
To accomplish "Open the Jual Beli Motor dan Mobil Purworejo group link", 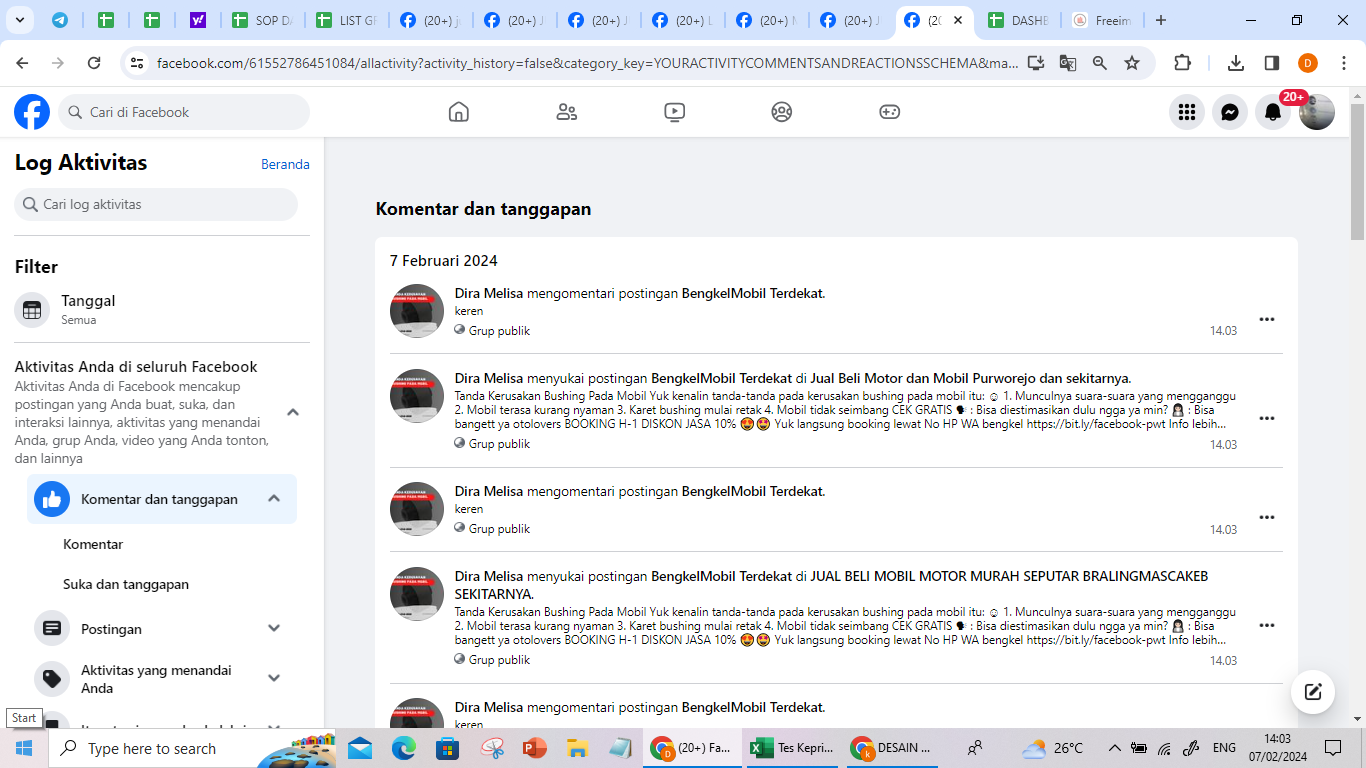I will point(970,378).
